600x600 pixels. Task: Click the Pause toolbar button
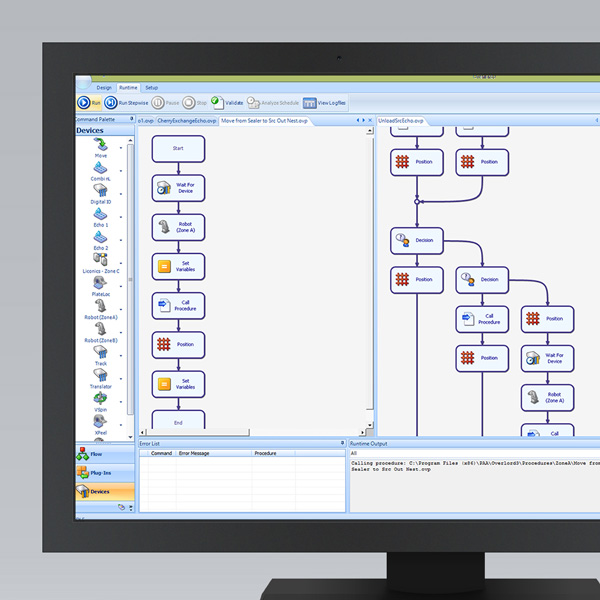(165, 103)
